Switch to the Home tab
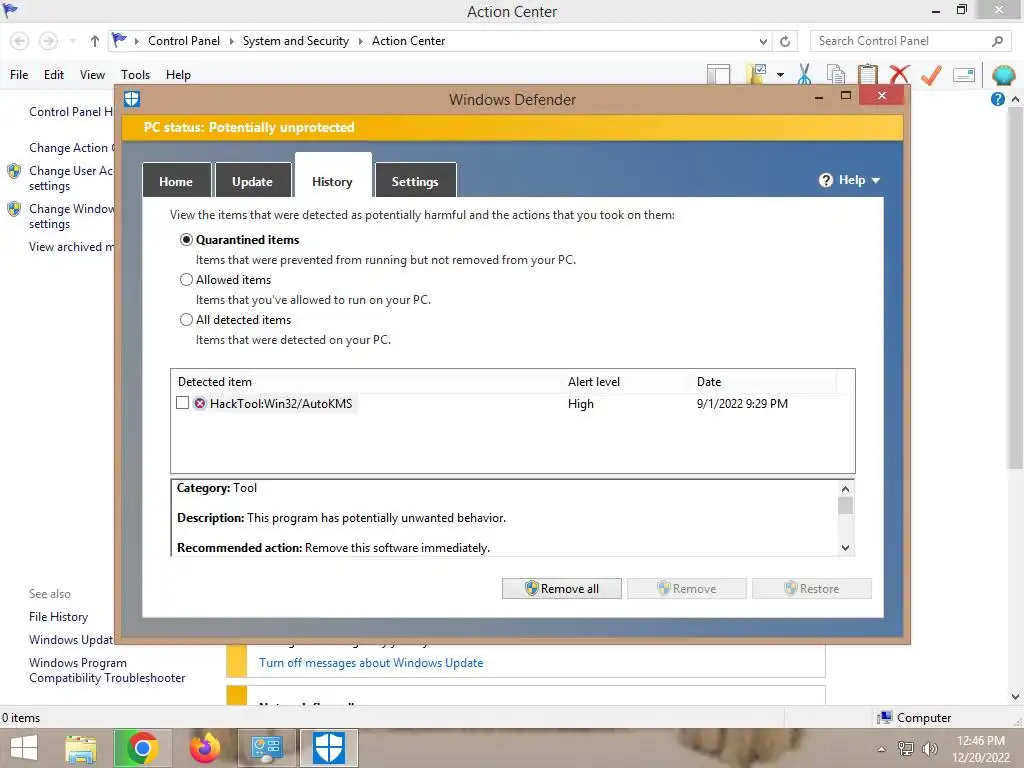 point(176,181)
